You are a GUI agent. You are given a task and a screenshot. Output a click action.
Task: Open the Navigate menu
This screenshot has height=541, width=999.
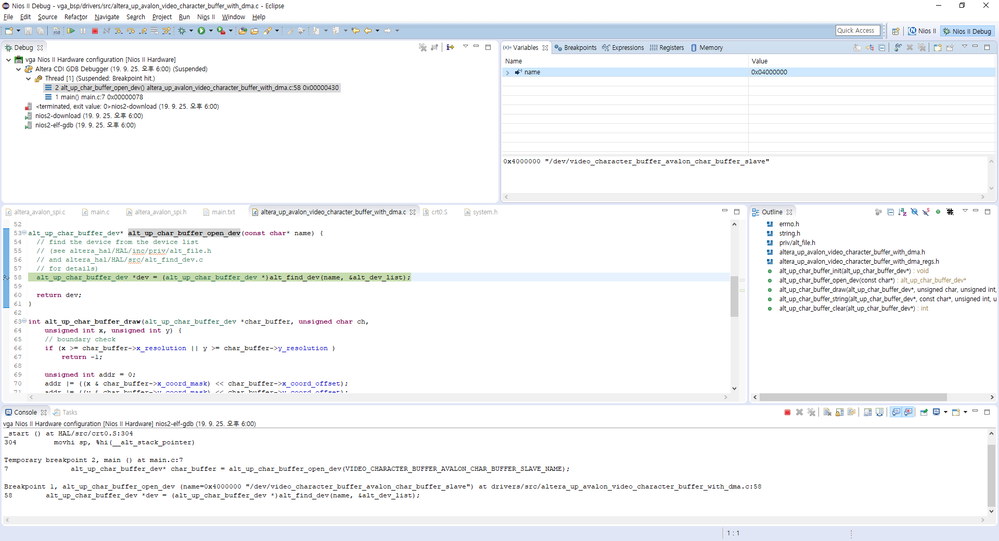[106, 17]
